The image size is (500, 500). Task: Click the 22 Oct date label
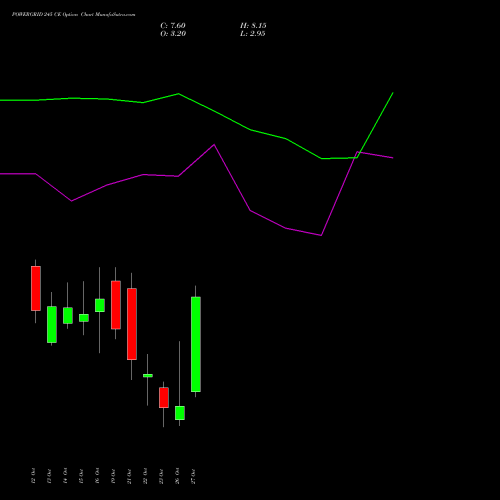(x=145, y=476)
